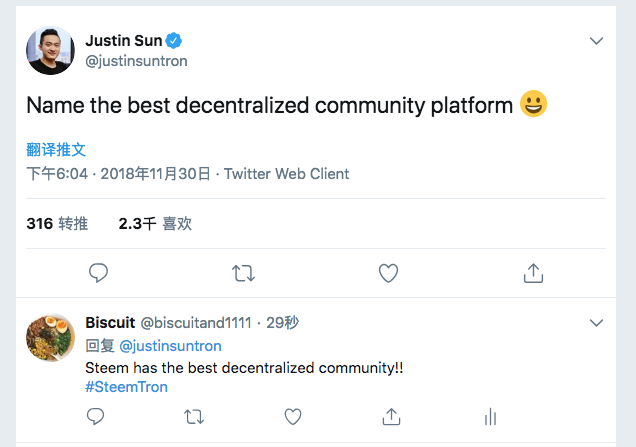Retweet Biscuit's reply
Image resolution: width=636 pixels, height=447 pixels.
point(194,417)
